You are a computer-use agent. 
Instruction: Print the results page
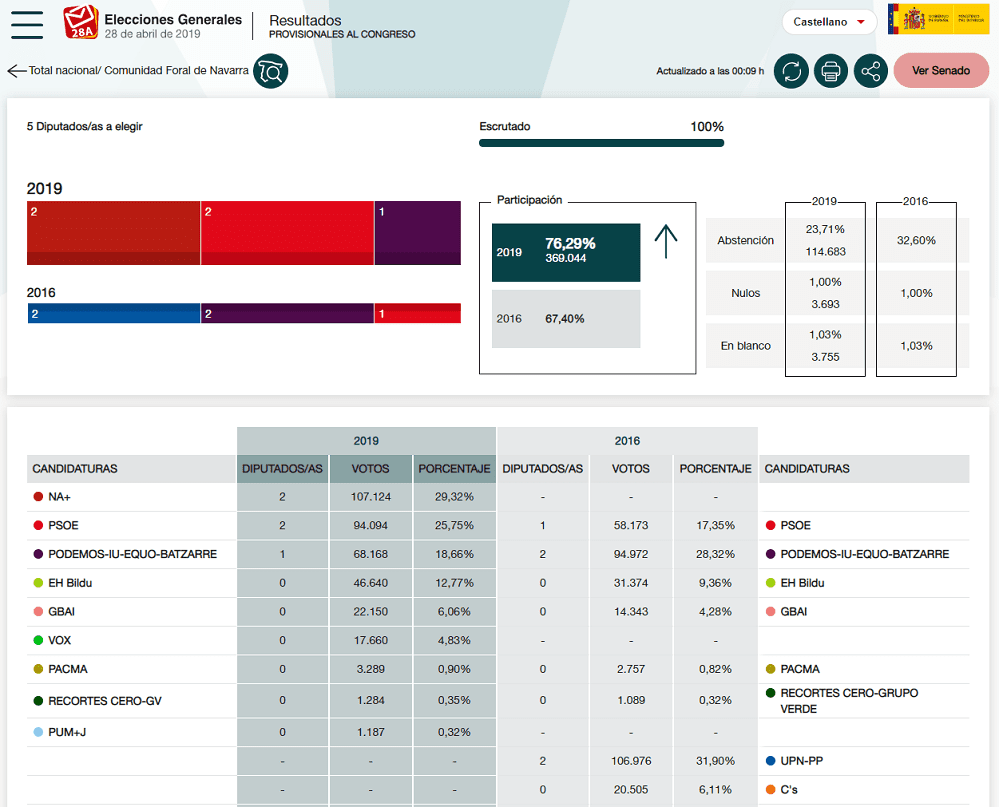coord(831,71)
